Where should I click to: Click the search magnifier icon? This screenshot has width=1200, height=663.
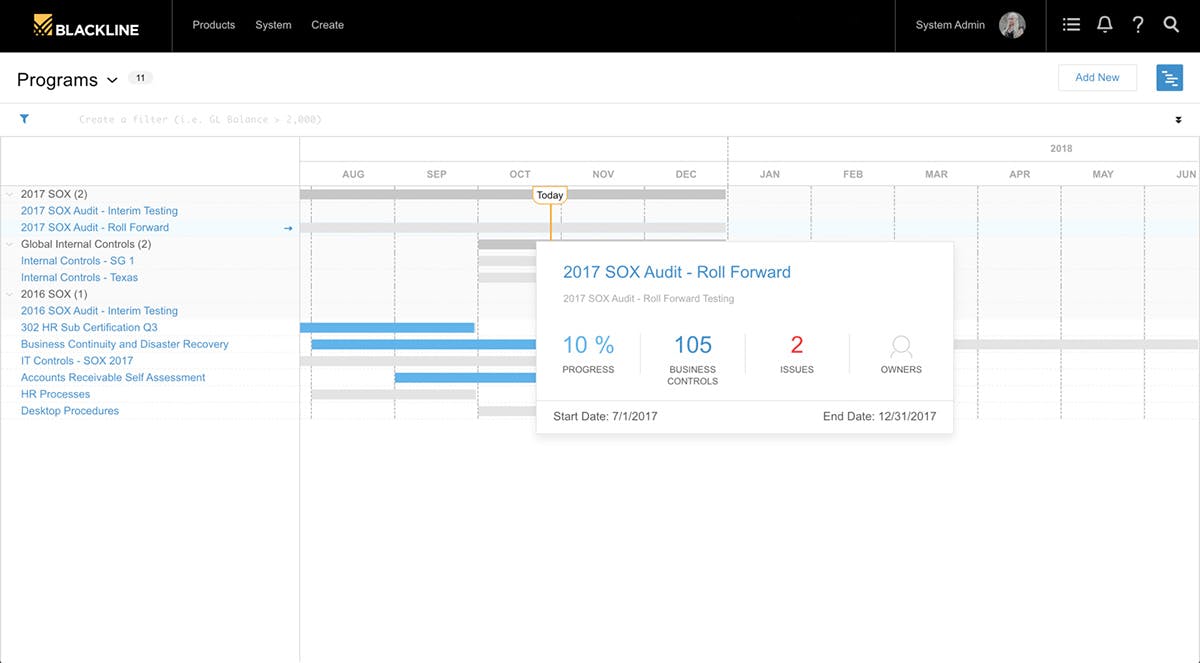pyautogui.click(x=1171, y=25)
